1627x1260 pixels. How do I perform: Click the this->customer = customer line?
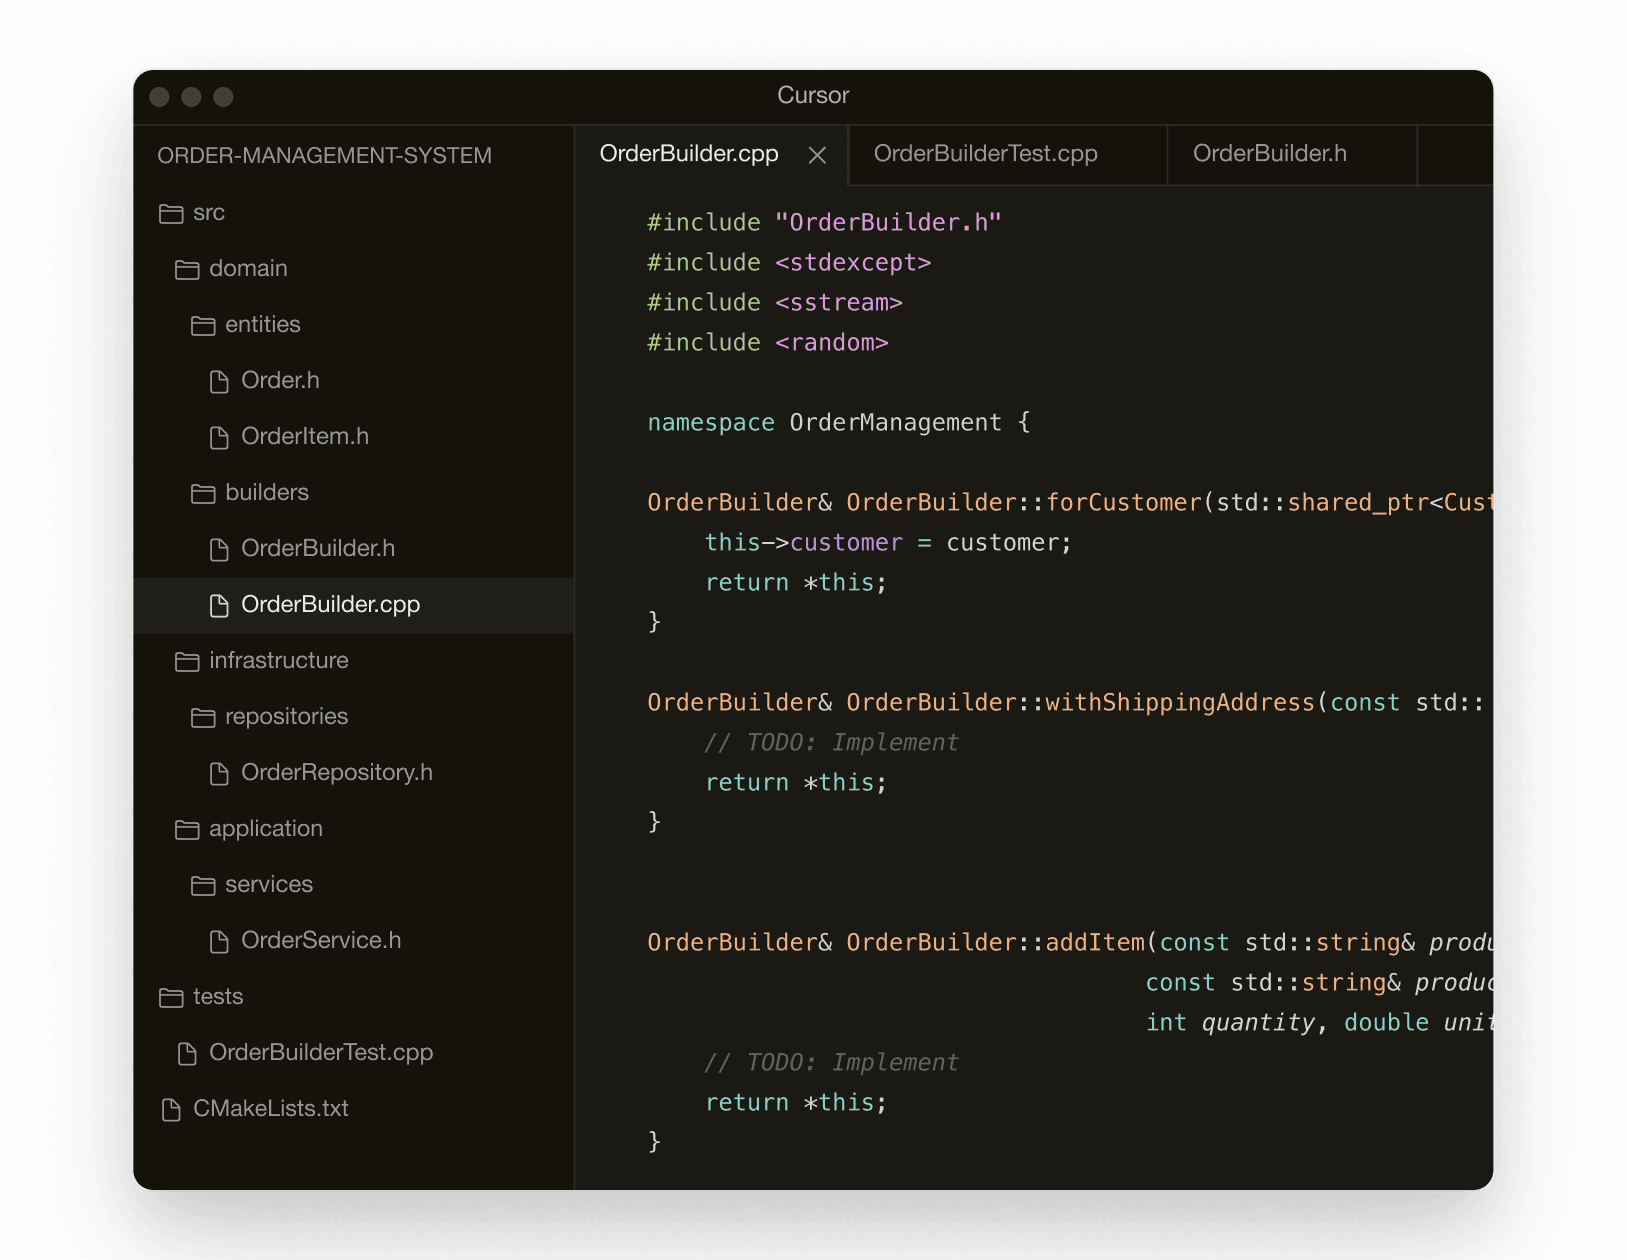click(x=888, y=542)
